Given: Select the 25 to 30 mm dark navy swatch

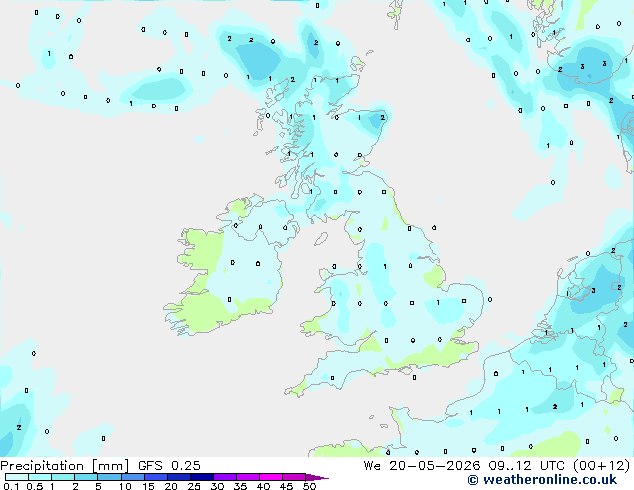Looking at the screenshot, I should tap(202, 477).
